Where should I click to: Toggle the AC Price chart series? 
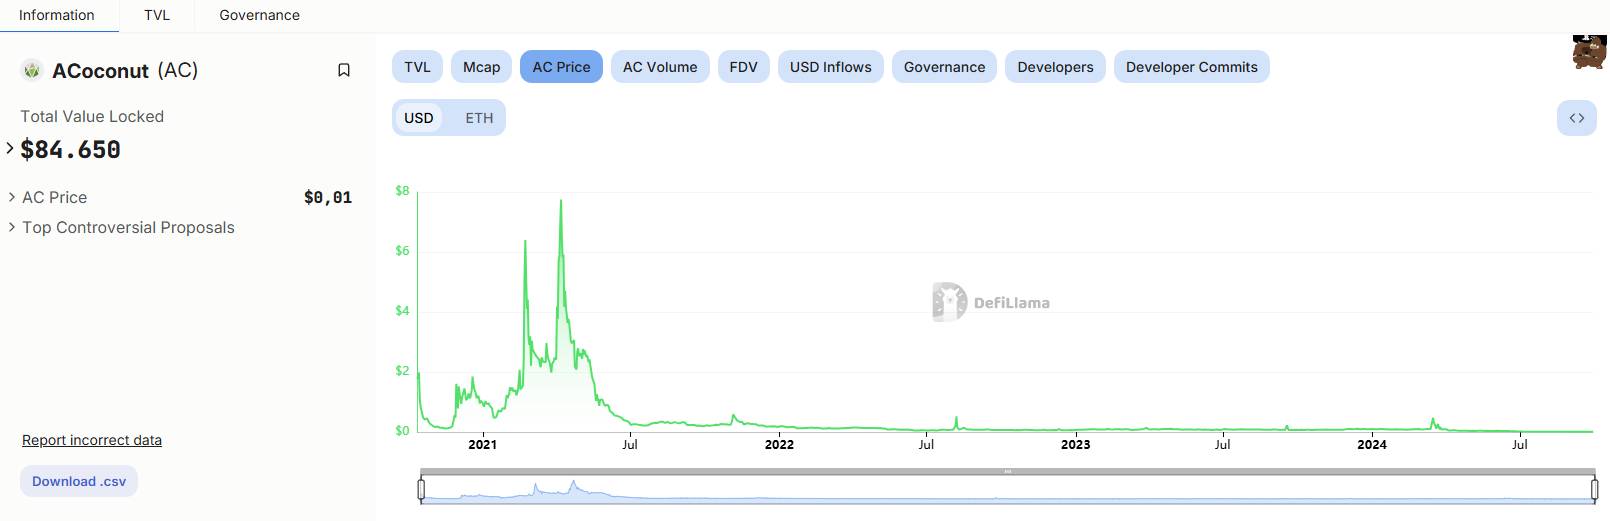(x=561, y=67)
